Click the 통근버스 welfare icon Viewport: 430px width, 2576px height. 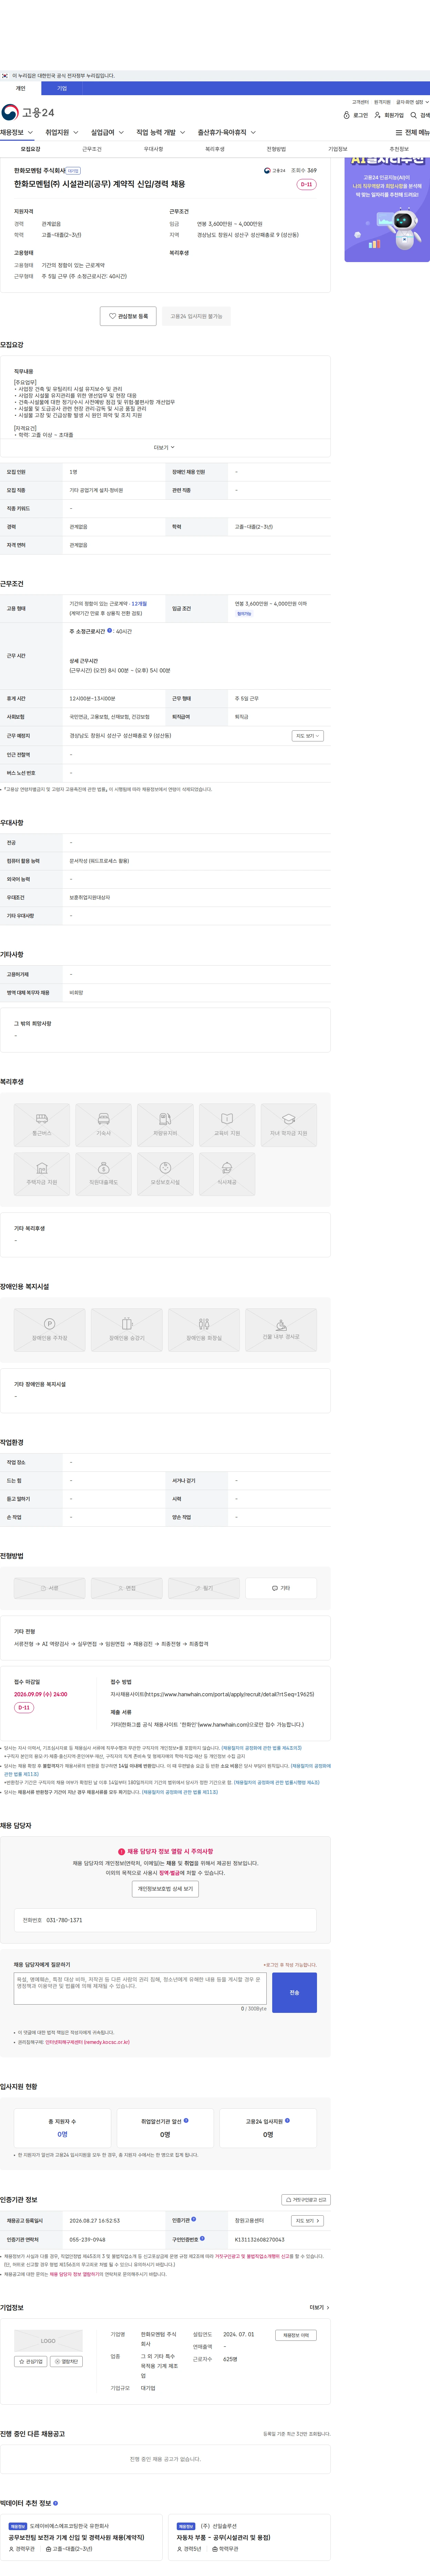[42, 1125]
